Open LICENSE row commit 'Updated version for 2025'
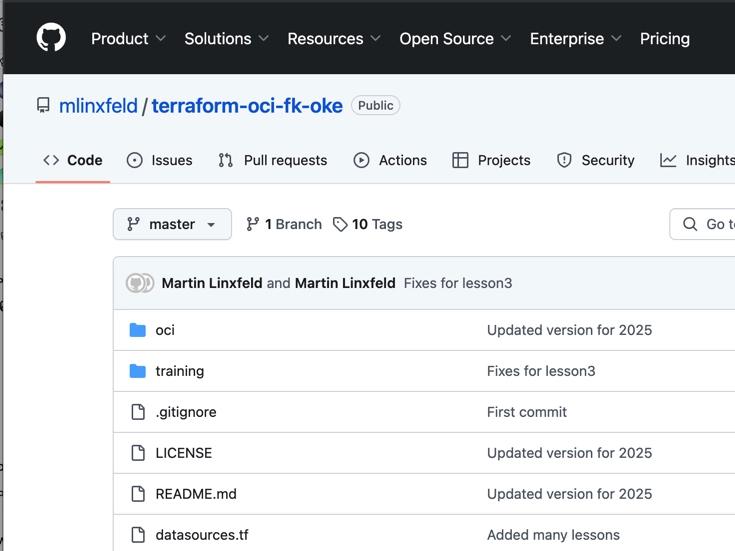 (570, 453)
